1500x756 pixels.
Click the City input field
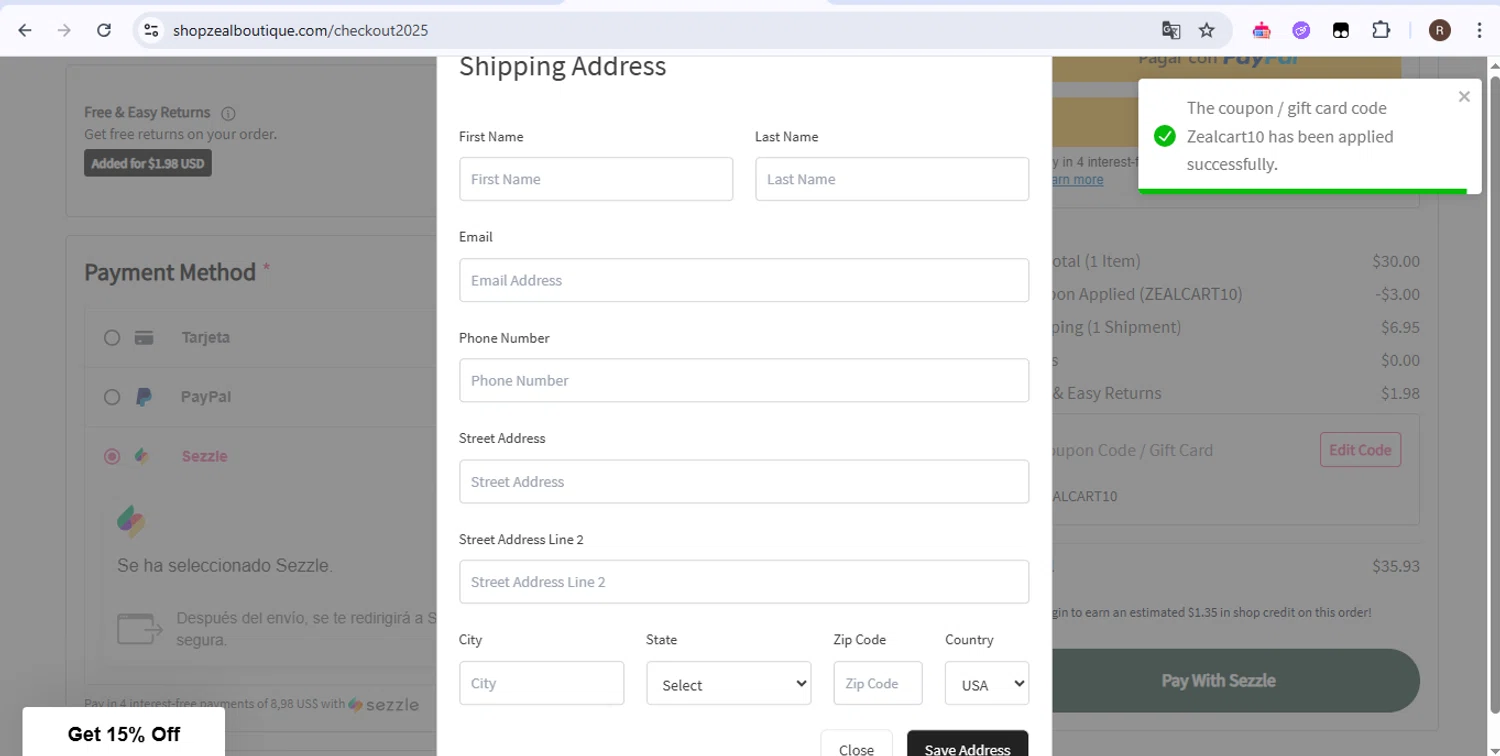click(x=542, y=683)
